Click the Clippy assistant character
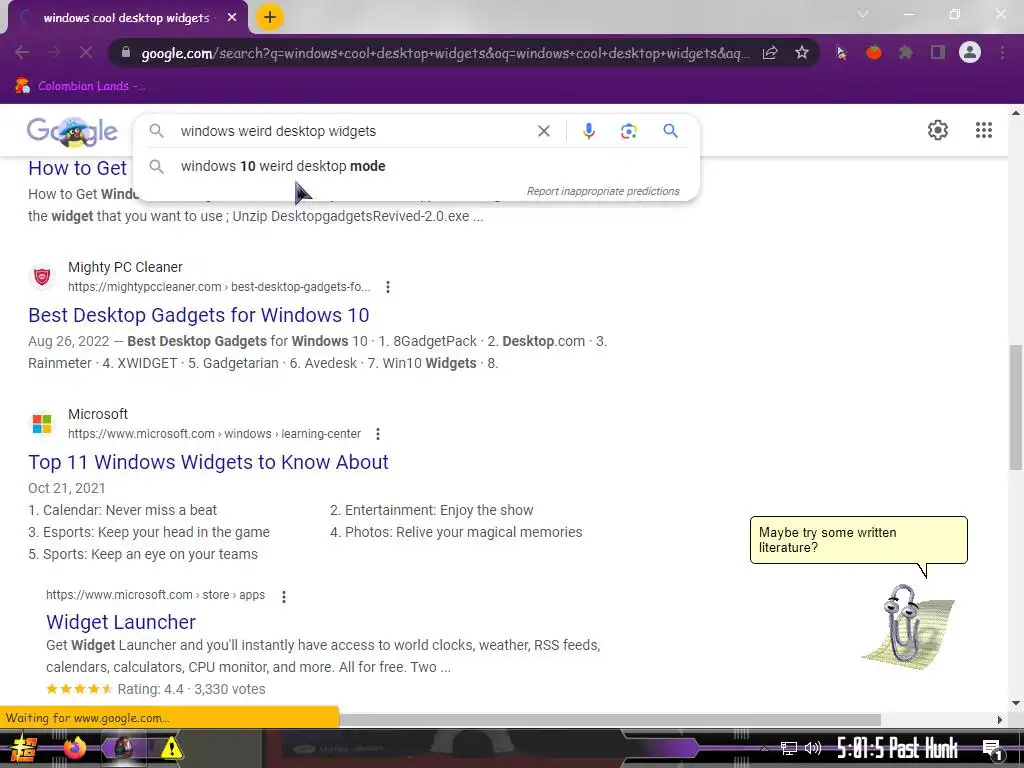This screenshot has width=1024, height=768. pos(906,627)
